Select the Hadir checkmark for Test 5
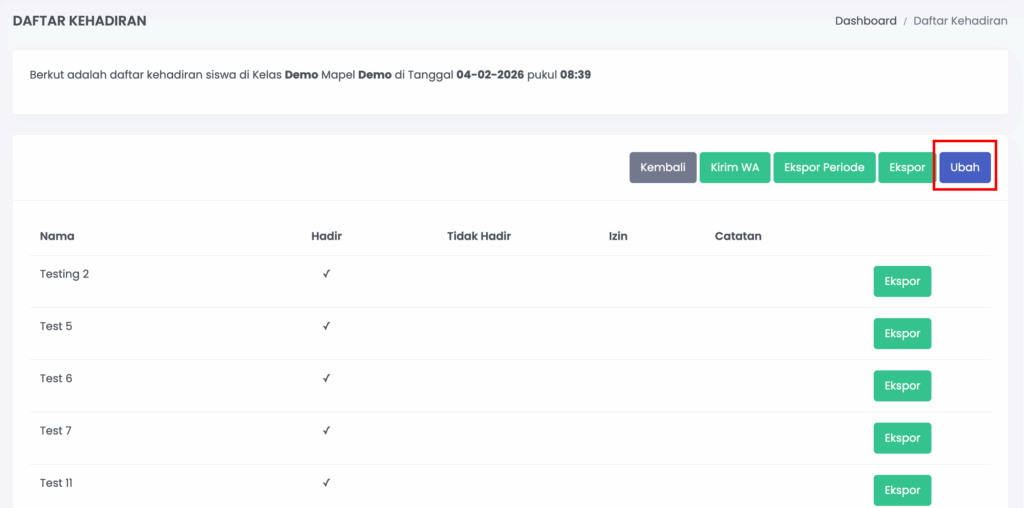The image size is (1024, 508). (x=326, y=326)
